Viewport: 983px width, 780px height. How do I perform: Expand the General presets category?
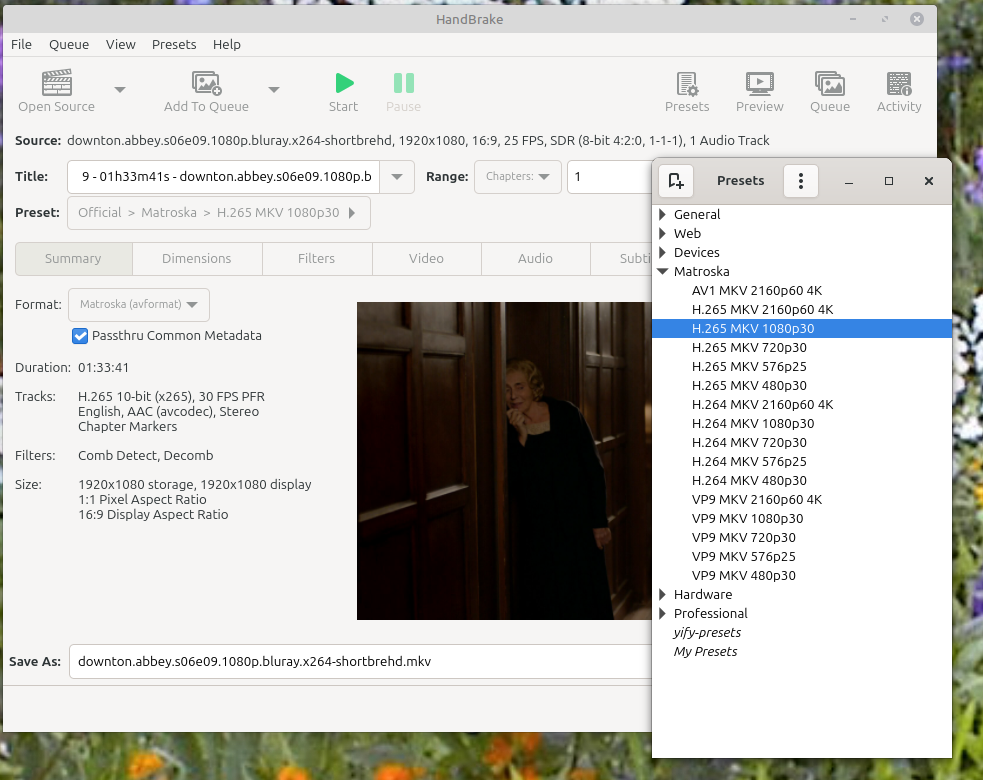[662, 215]
